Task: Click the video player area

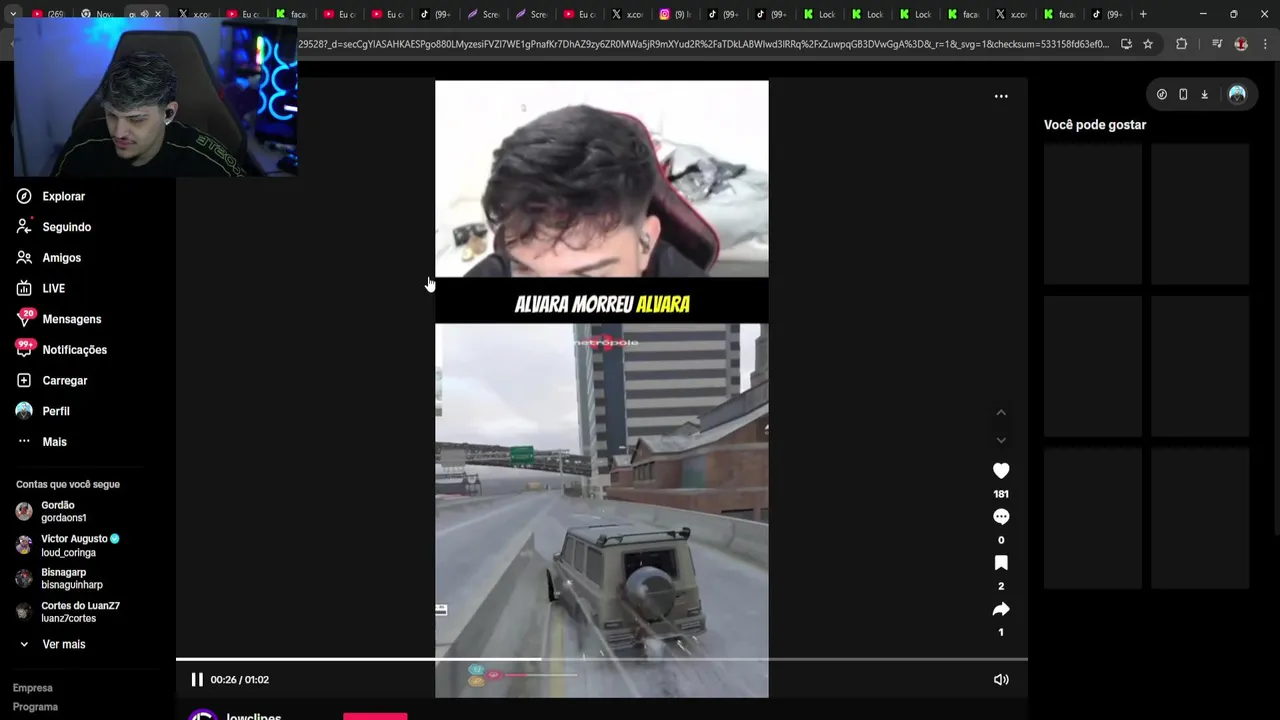Action: [x=602, y=389]
